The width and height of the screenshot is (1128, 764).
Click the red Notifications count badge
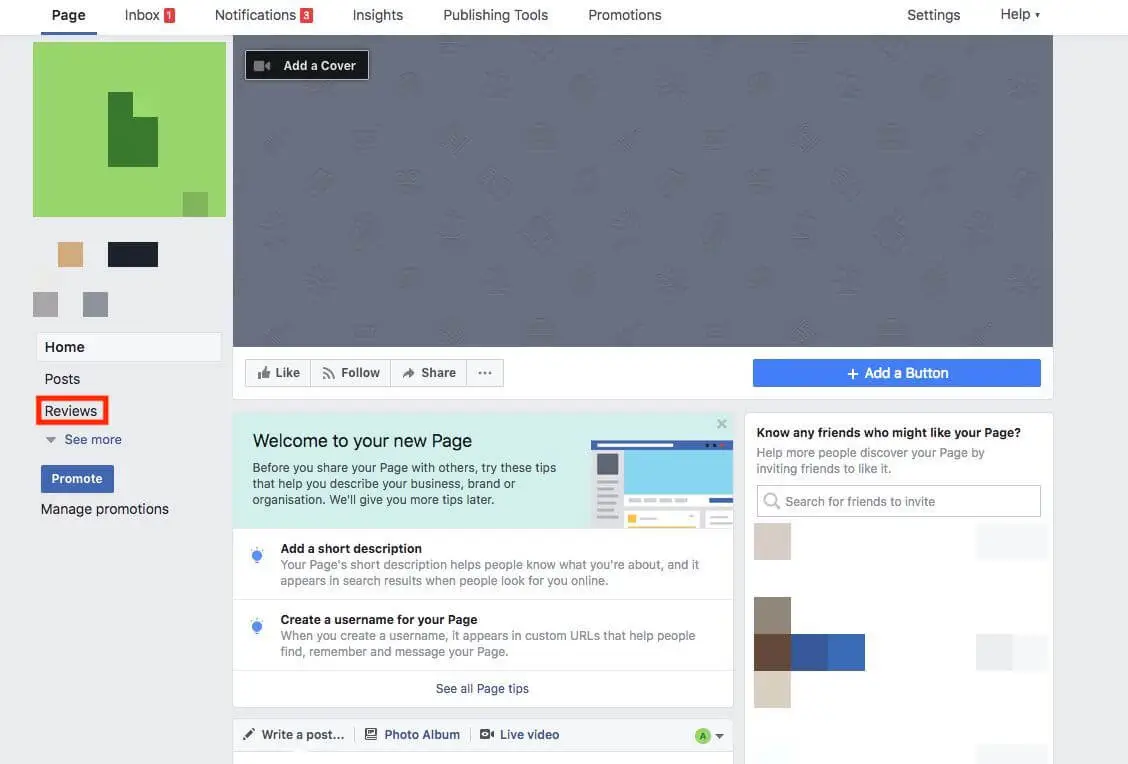pyautogui.click(x=306, y=15)
